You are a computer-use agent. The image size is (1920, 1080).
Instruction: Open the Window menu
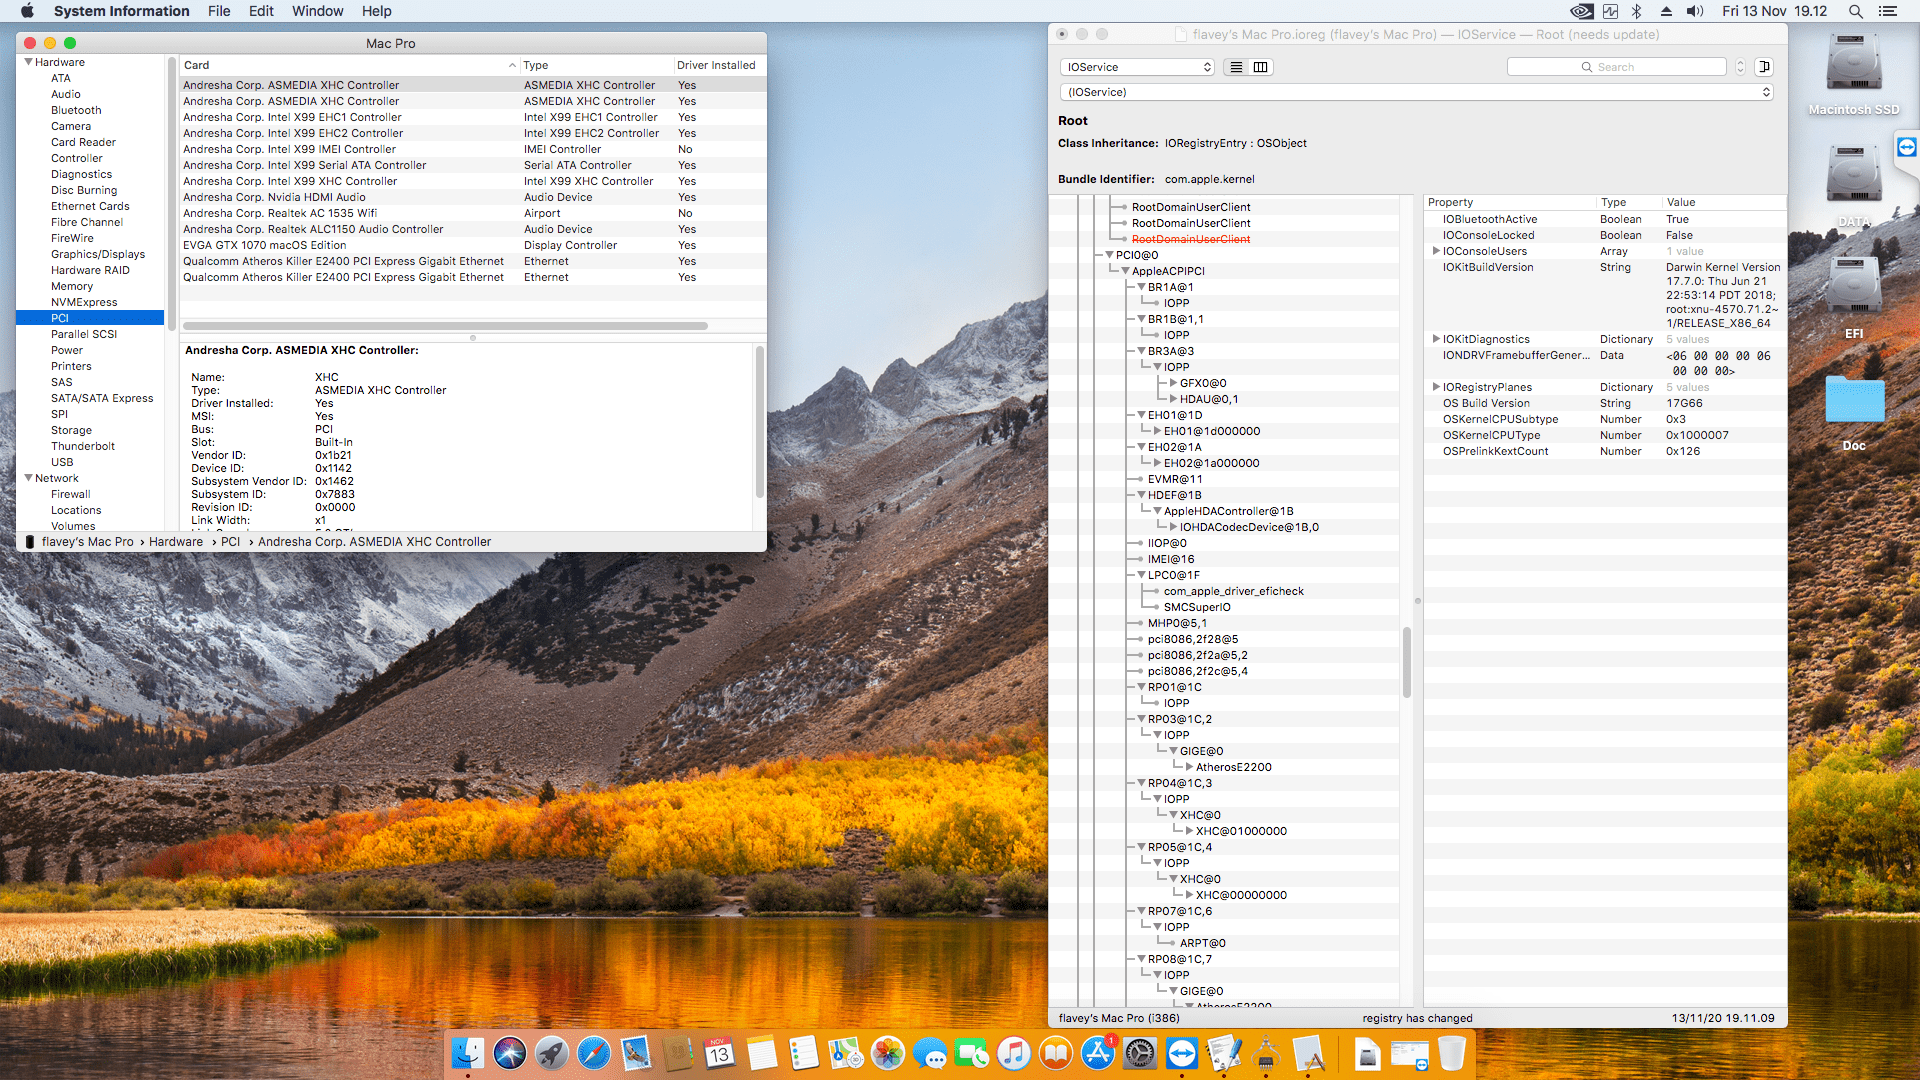pyautogui.click(x=317, y=11)
